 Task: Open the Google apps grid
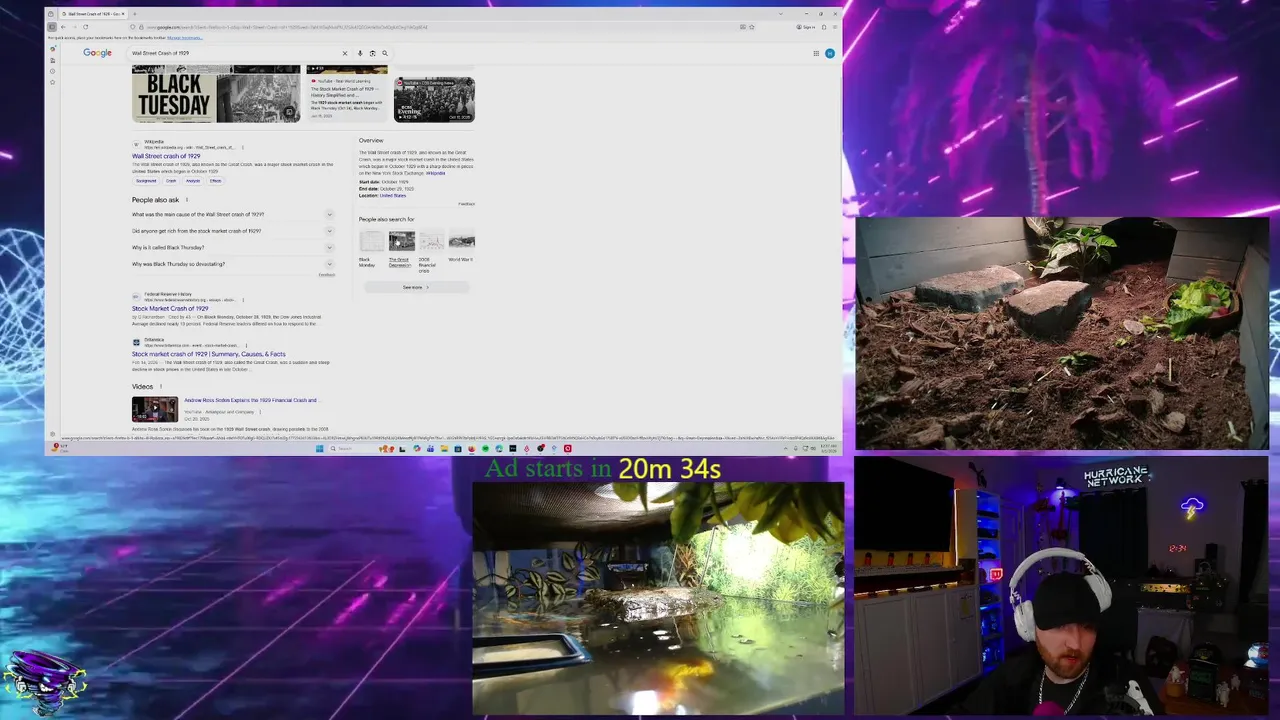click(x=816, y=53)
